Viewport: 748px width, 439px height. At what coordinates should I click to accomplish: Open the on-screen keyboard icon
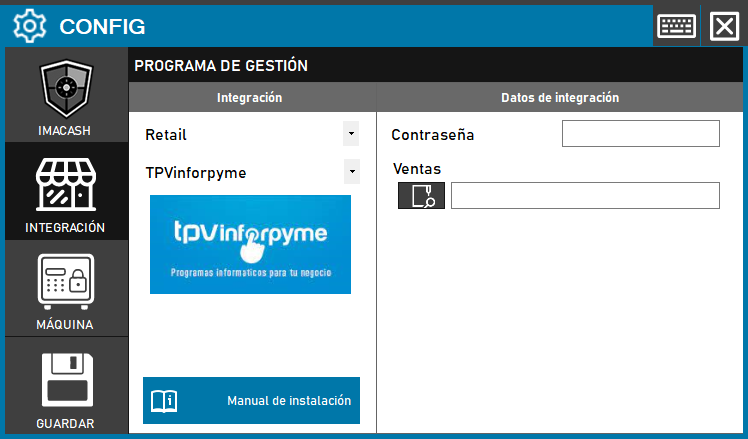pos(676,25)
